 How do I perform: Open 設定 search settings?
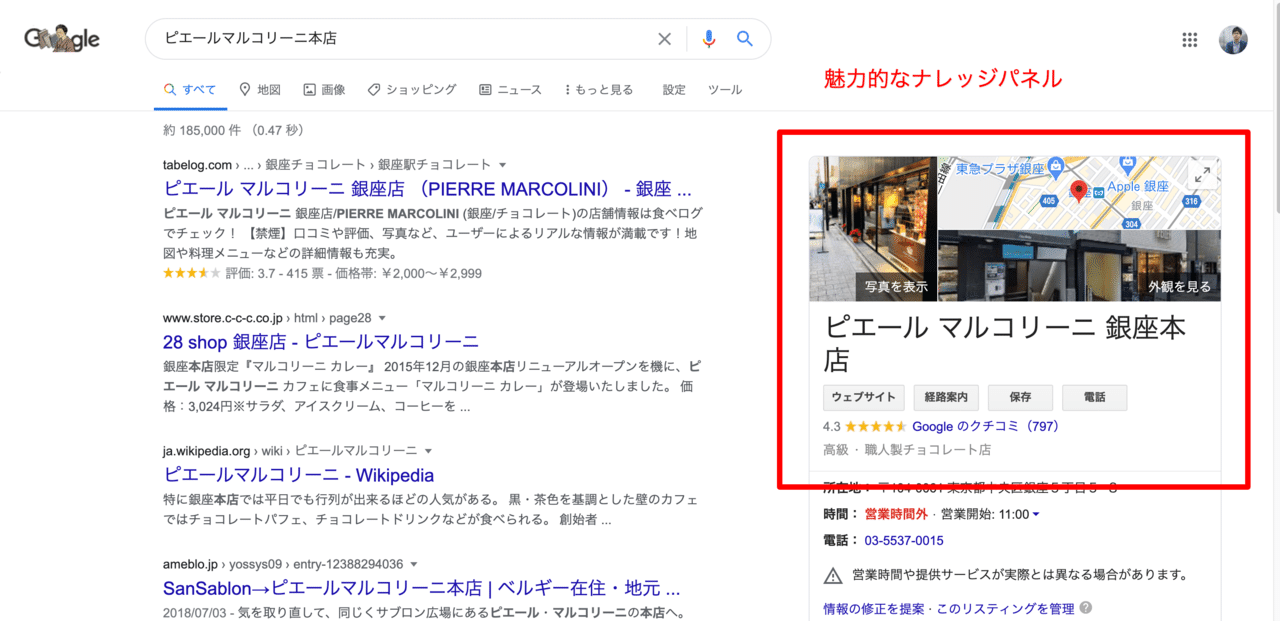coord(674,90)
